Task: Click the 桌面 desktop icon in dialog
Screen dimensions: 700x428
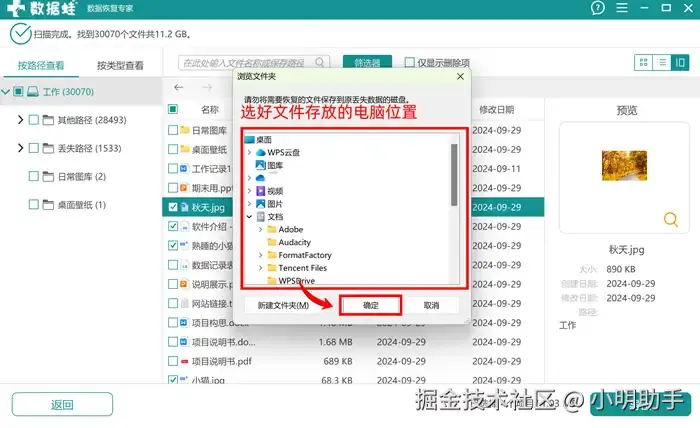Action: click(250, 140)
